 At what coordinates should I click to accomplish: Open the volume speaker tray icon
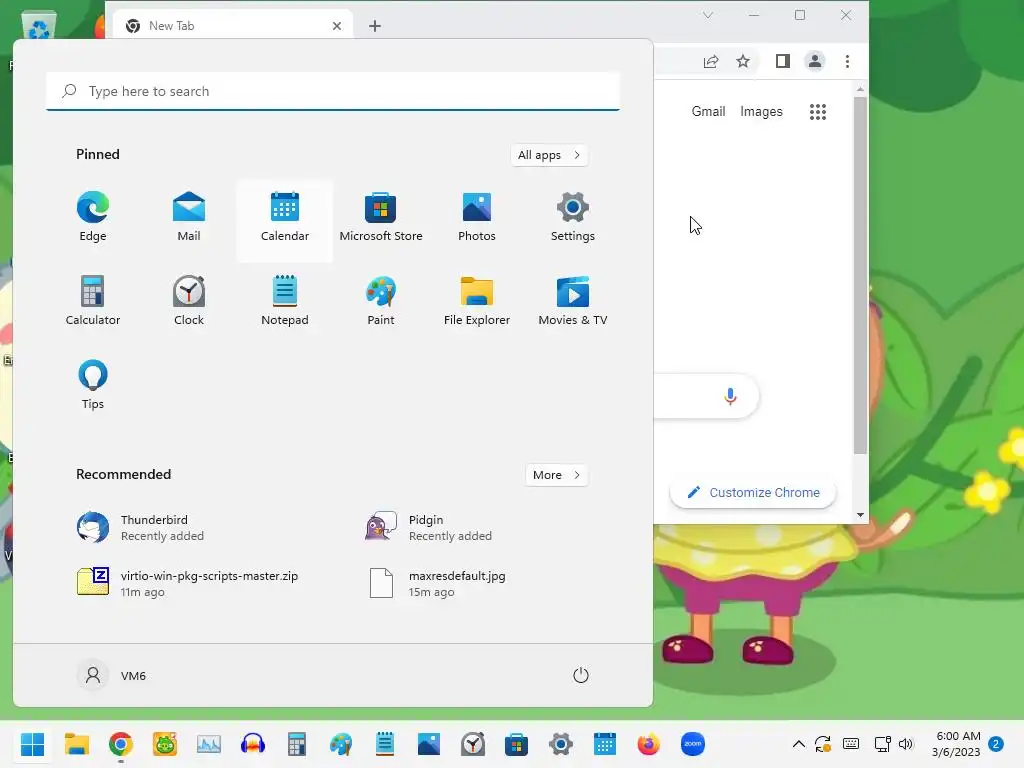905,744
